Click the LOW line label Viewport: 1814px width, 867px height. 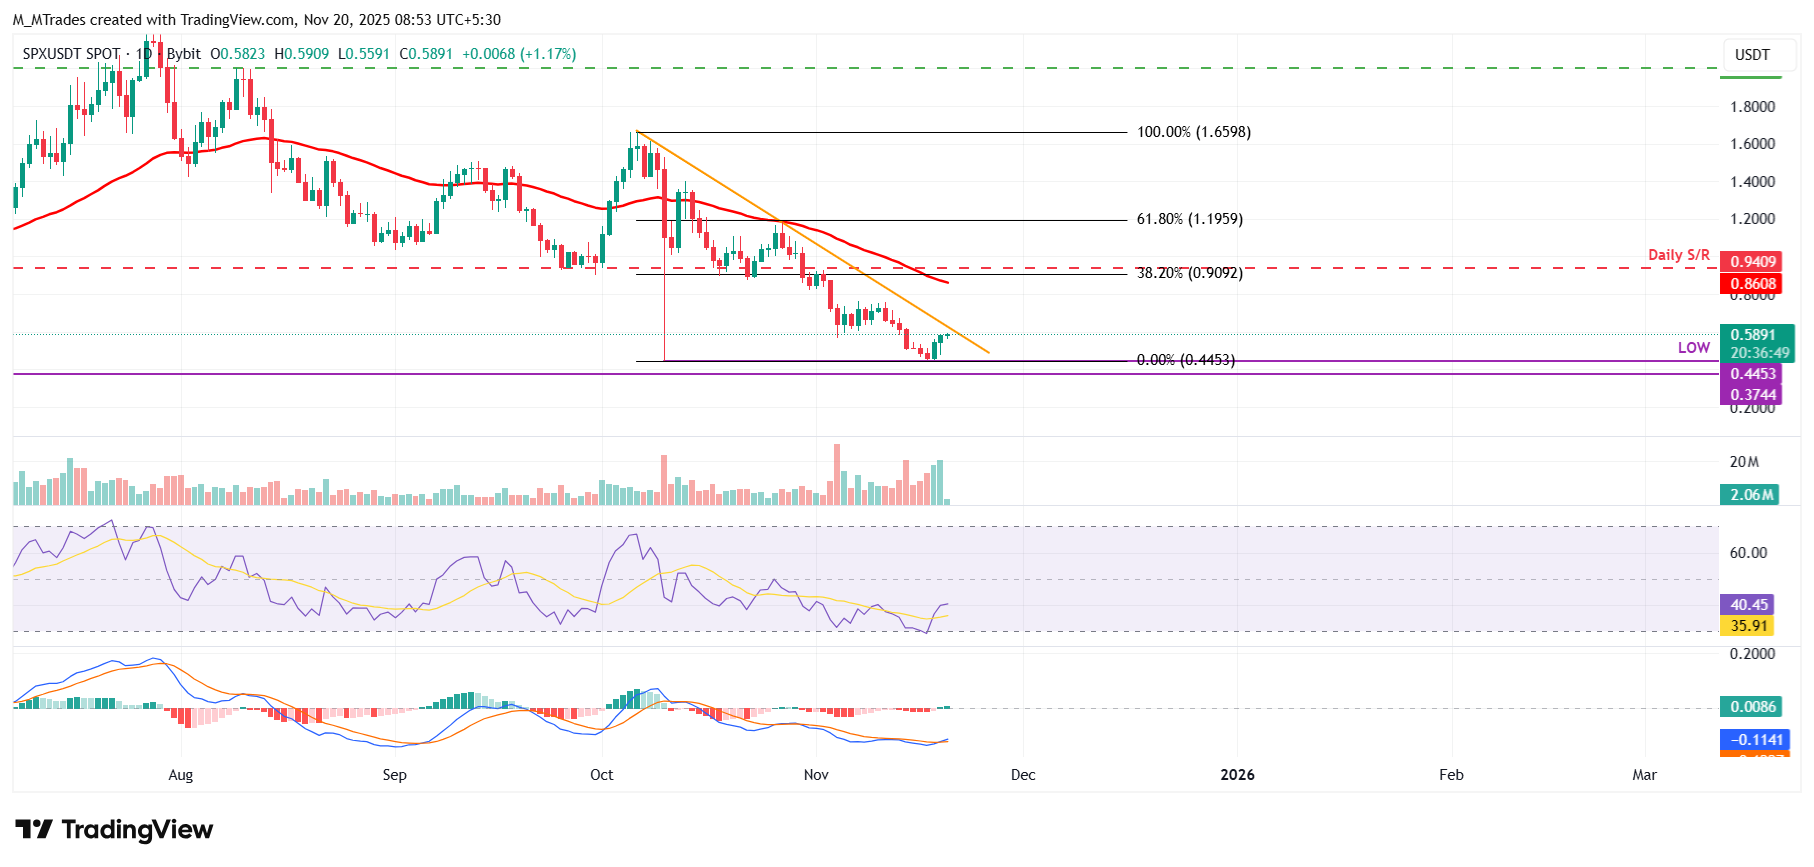(1693, 348)
